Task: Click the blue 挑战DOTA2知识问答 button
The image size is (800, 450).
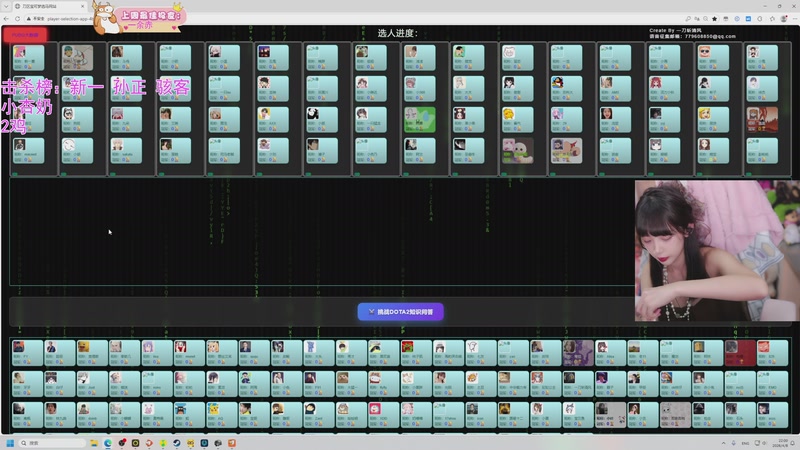Action: pyautogui.click(x=401, y=312)
